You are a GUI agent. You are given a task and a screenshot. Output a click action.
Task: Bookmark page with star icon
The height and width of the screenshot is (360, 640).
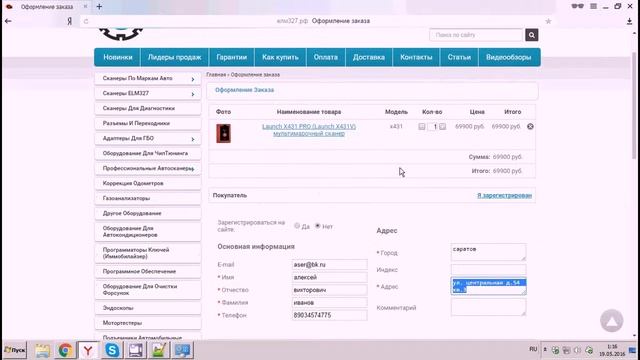548,21
